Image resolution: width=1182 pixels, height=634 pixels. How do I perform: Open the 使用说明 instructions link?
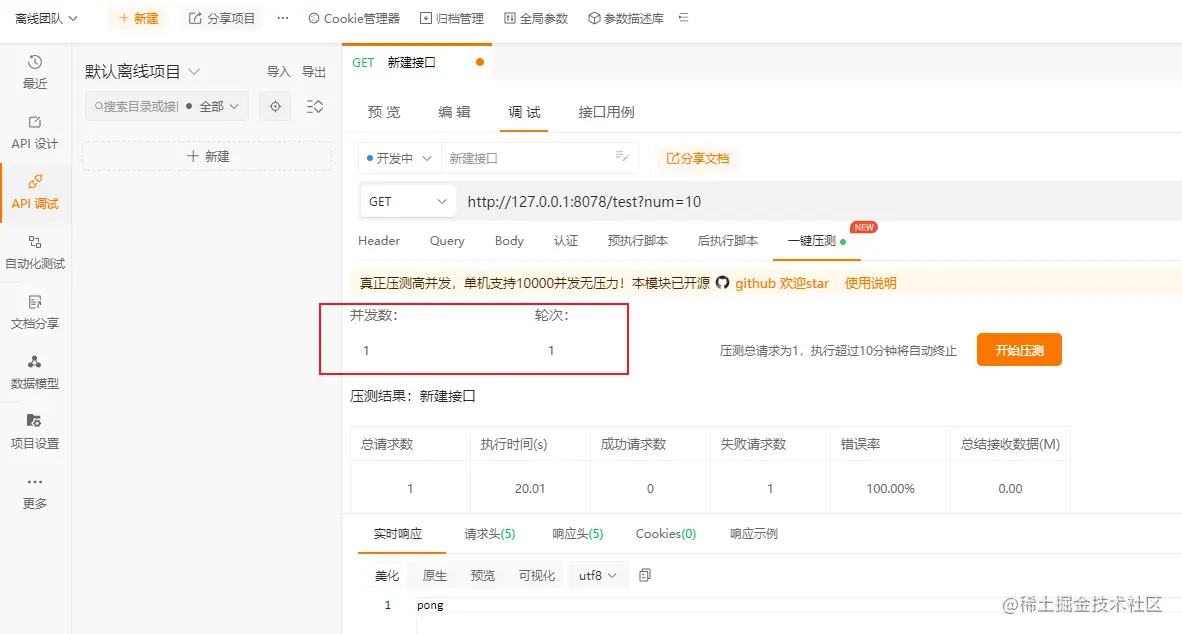[x=871, y=283]
